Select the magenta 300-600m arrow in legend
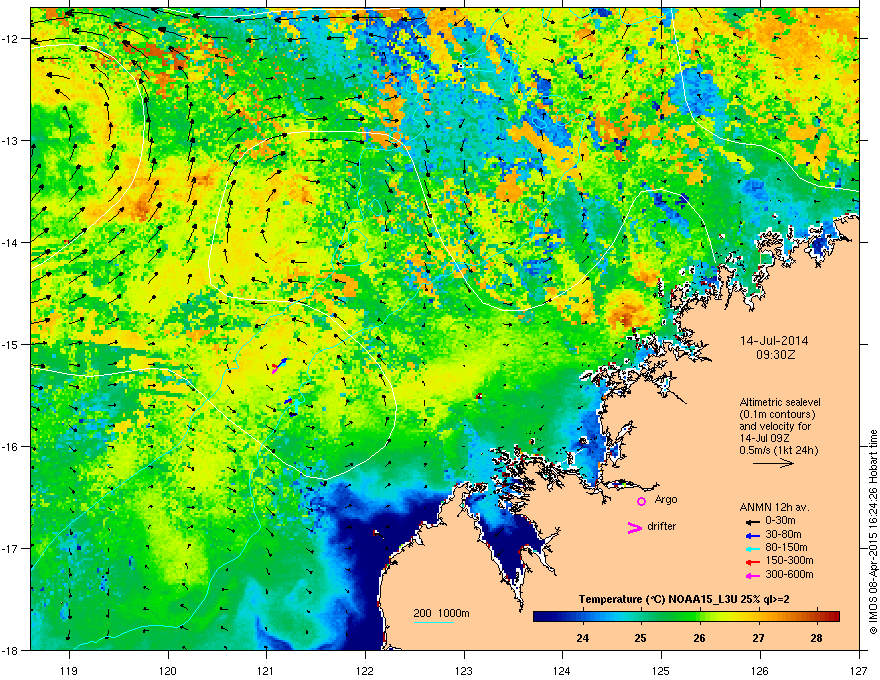Image resolution: width=880 pixels, height=680 pixels. point(753,575)
